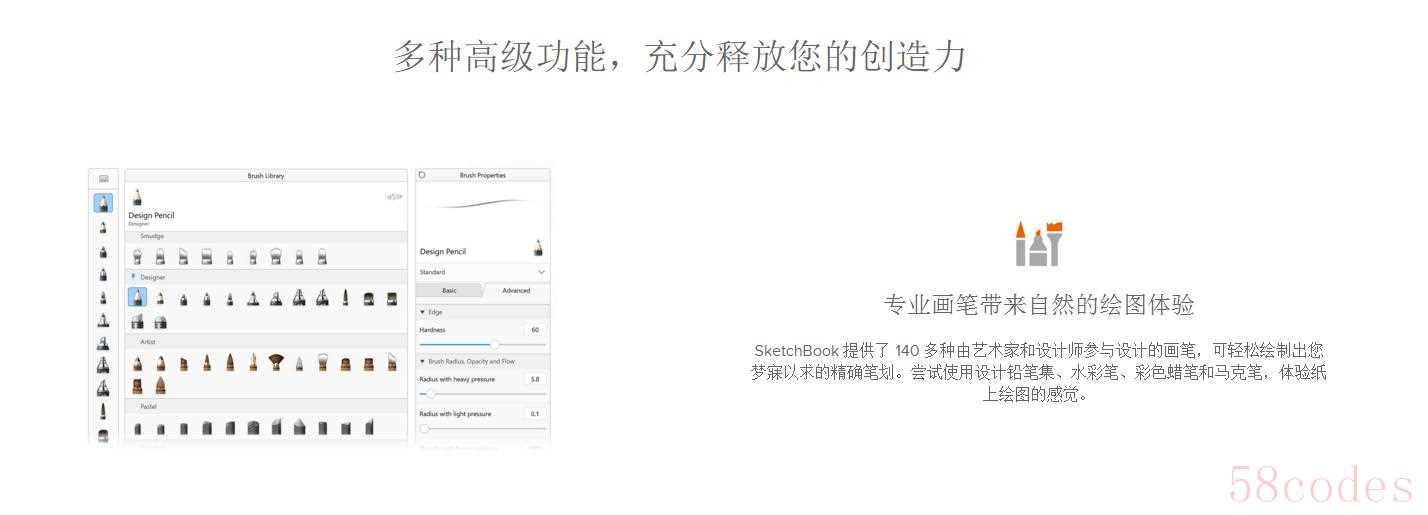Select the first brush in the Artist section
The height and width of the screenshot is (515, 1428).
point(137,362)
